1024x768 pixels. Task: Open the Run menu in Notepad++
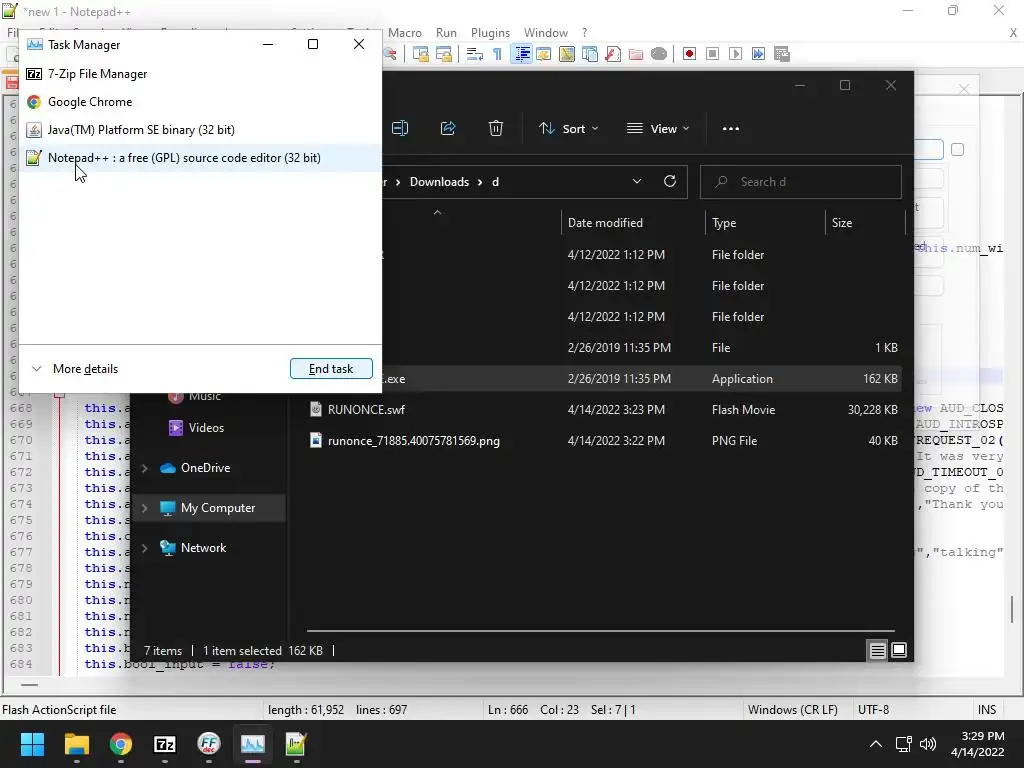pyautogui.click(x=446, y=33)
